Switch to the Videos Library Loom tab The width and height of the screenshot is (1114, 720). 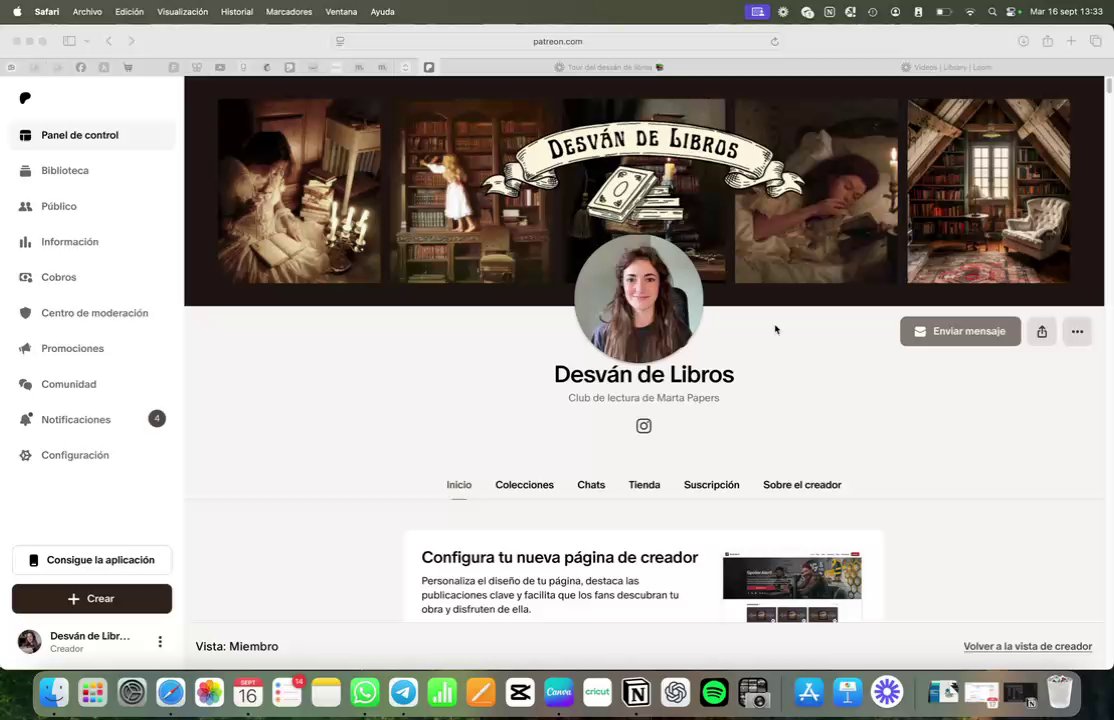pos(946,67)
